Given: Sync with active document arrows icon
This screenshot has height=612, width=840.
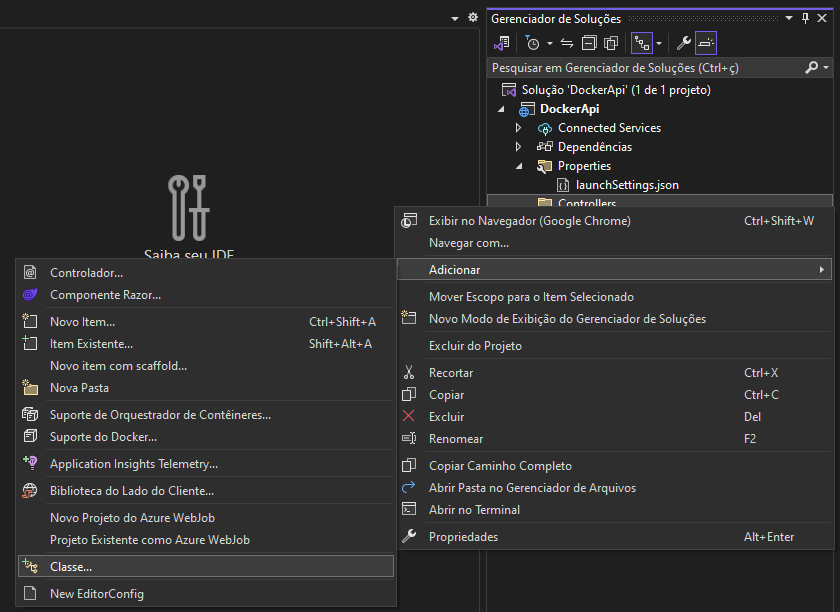Looking at the screenshot, I should (x=567, y=43).
